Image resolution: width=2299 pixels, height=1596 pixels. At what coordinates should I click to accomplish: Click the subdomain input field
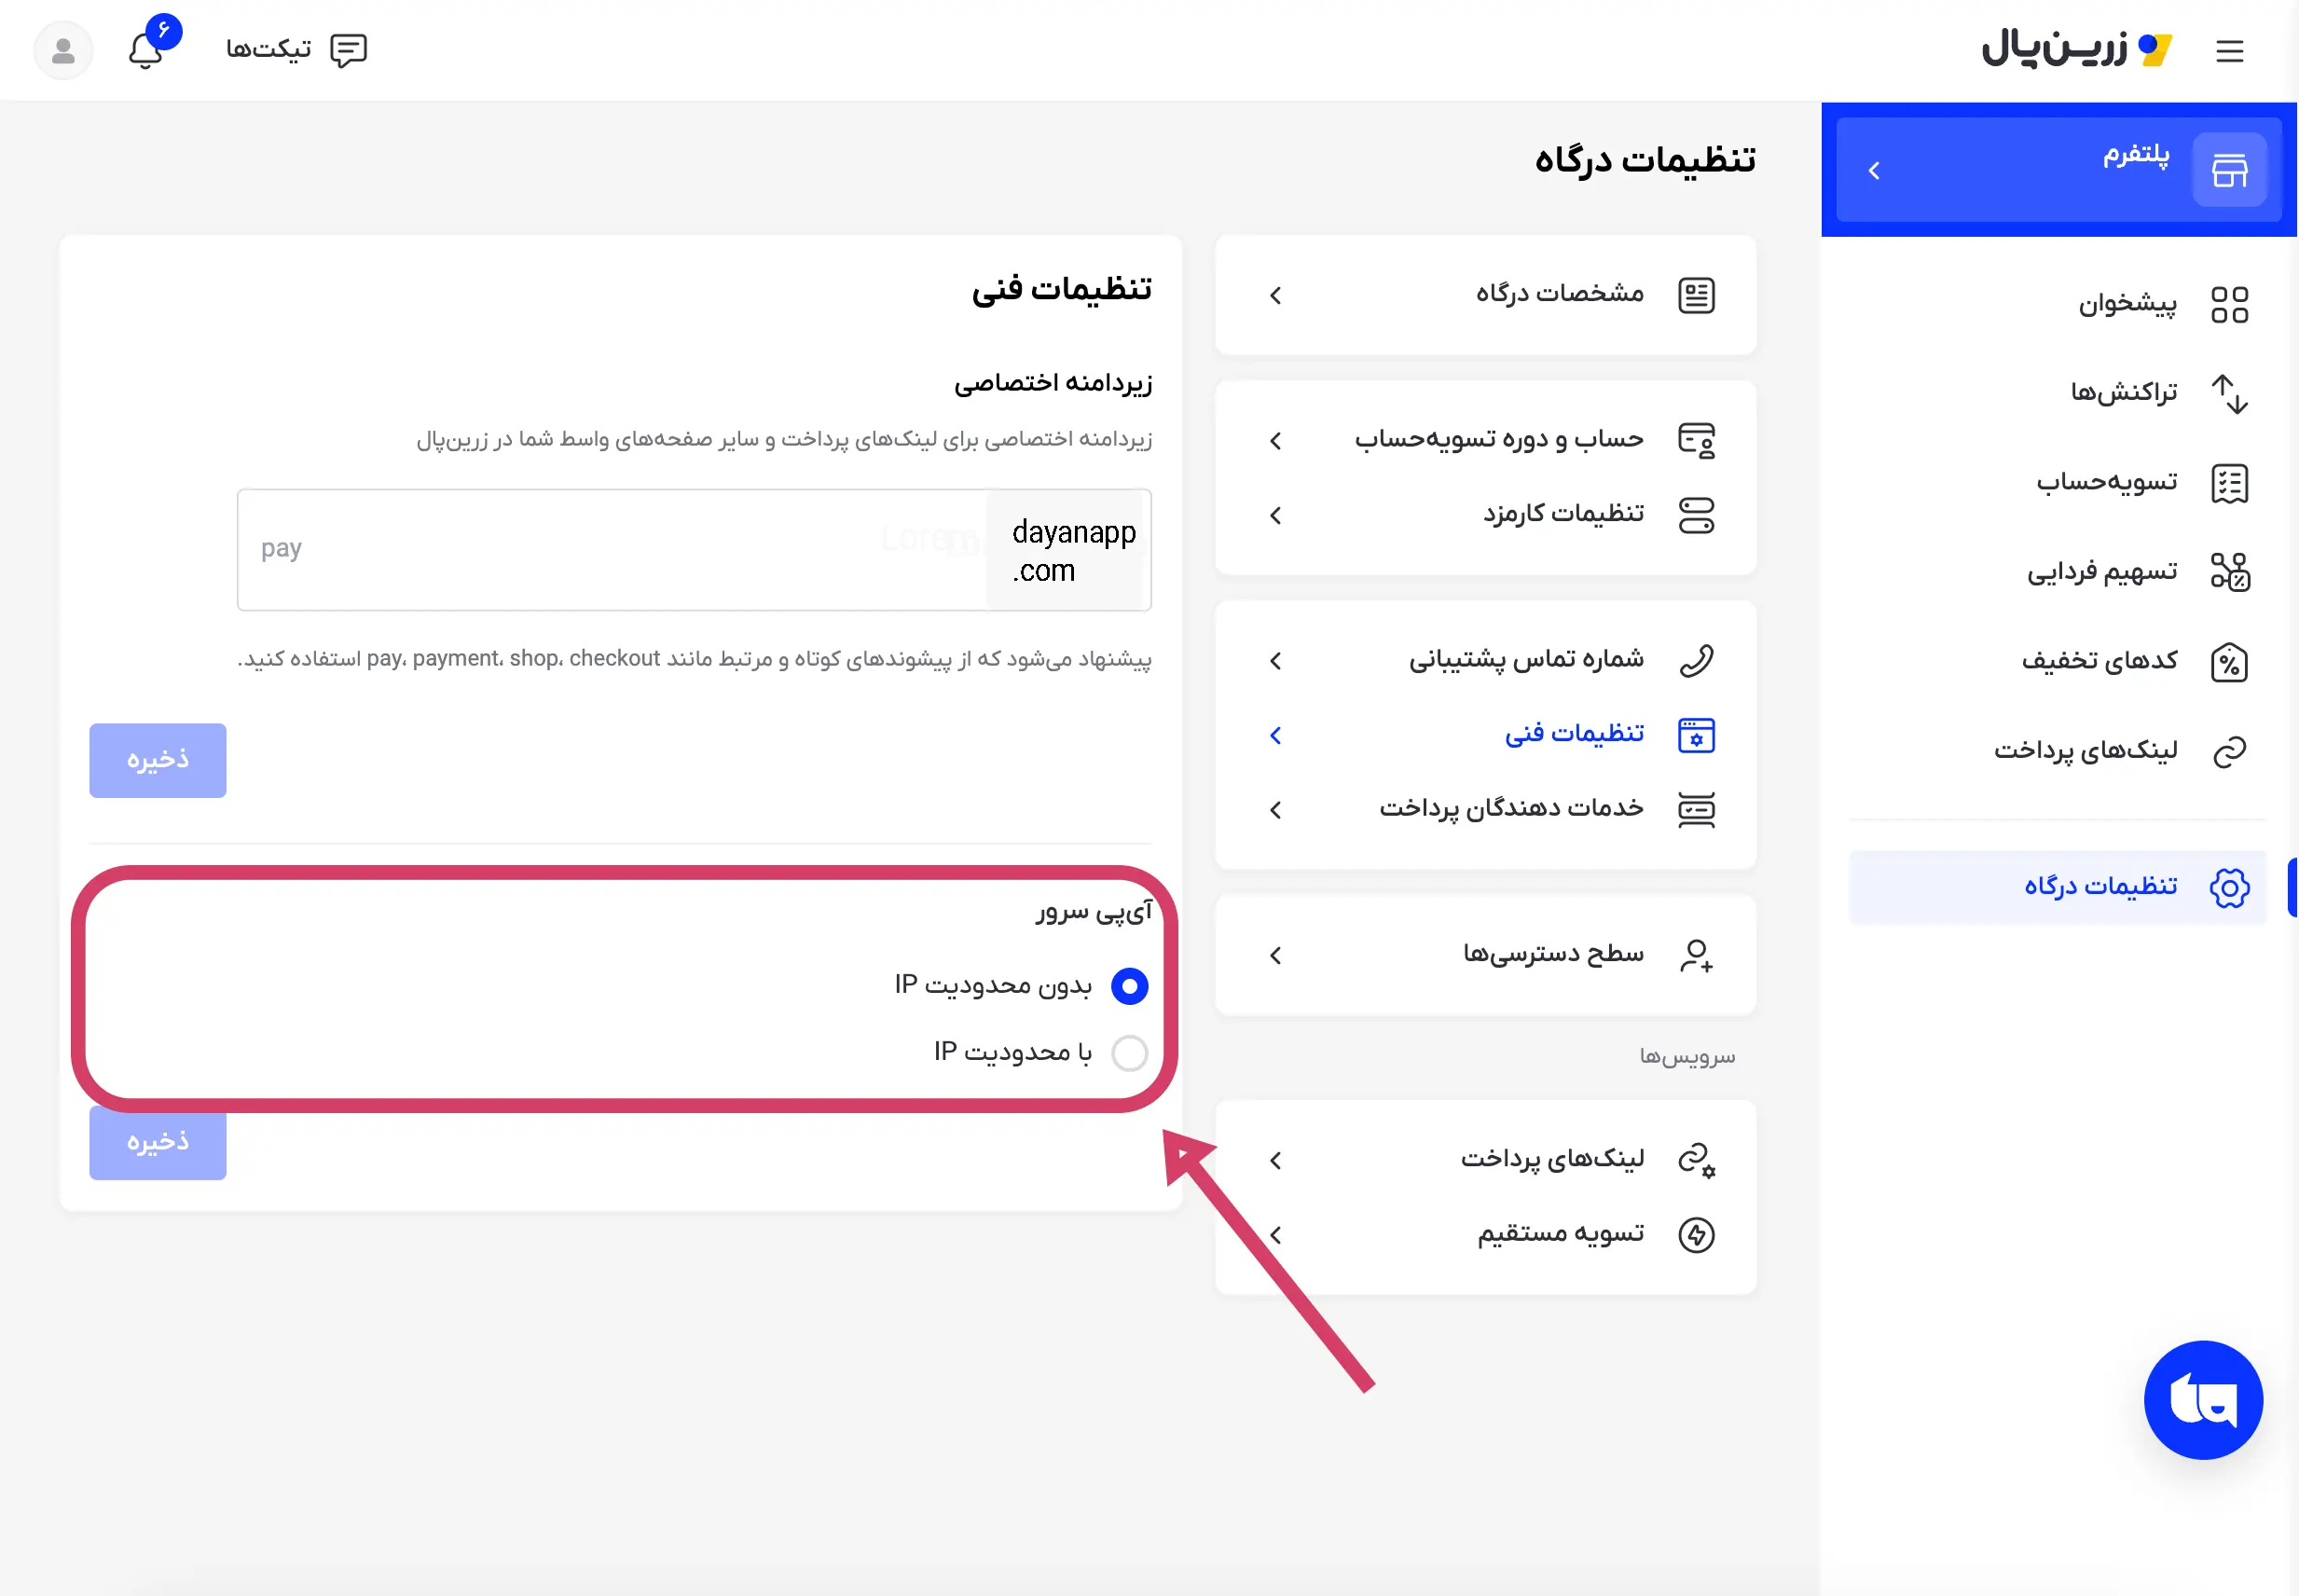click(610, 549)
